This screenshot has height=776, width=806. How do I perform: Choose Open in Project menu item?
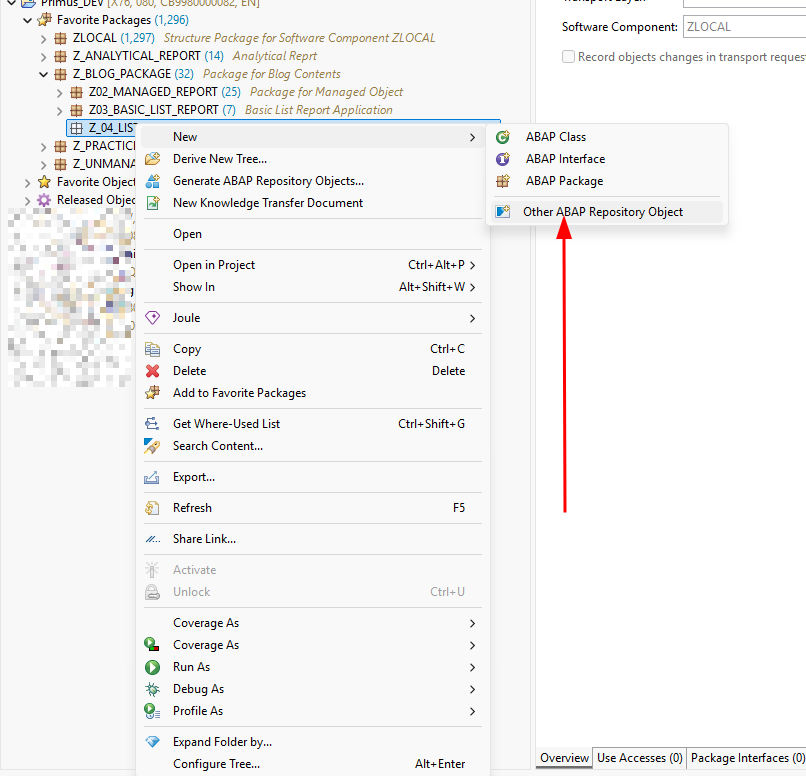[x=313, y=265]
